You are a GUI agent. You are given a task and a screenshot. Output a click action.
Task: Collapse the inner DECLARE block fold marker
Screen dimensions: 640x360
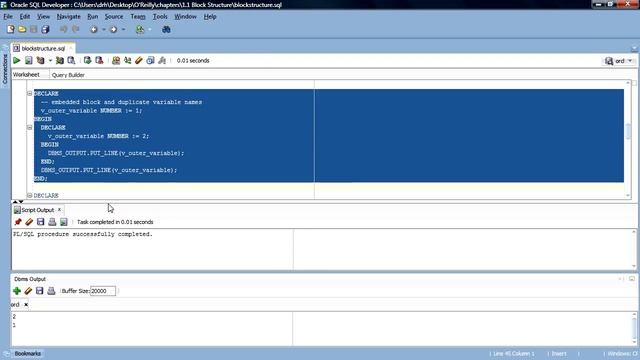coord(29,127)
